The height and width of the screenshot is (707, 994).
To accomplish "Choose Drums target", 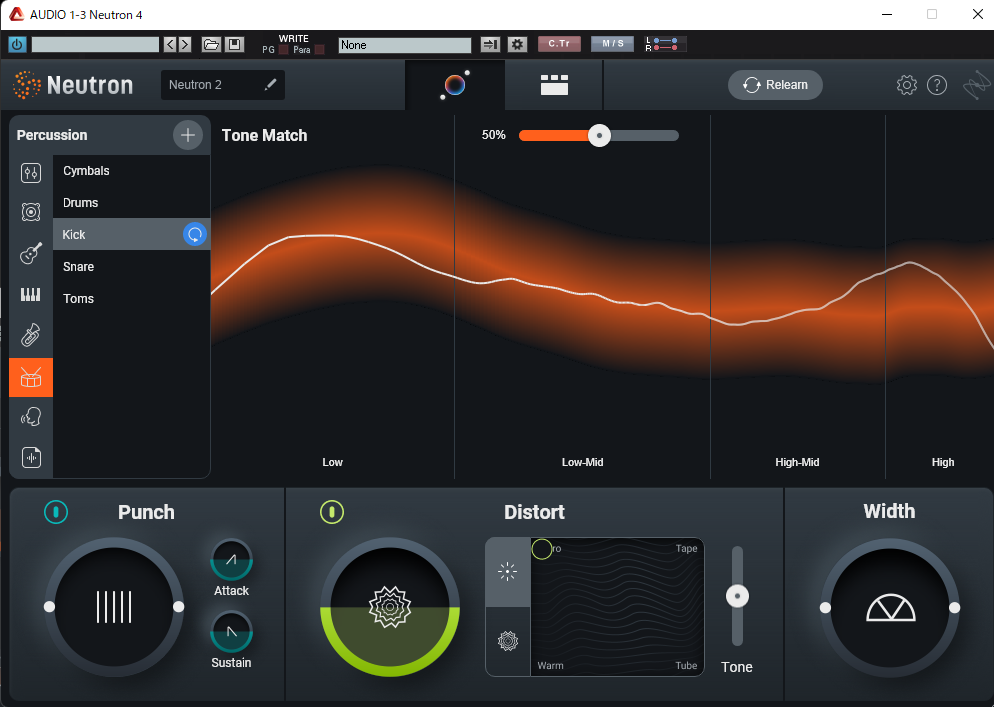I will point(131,203).
